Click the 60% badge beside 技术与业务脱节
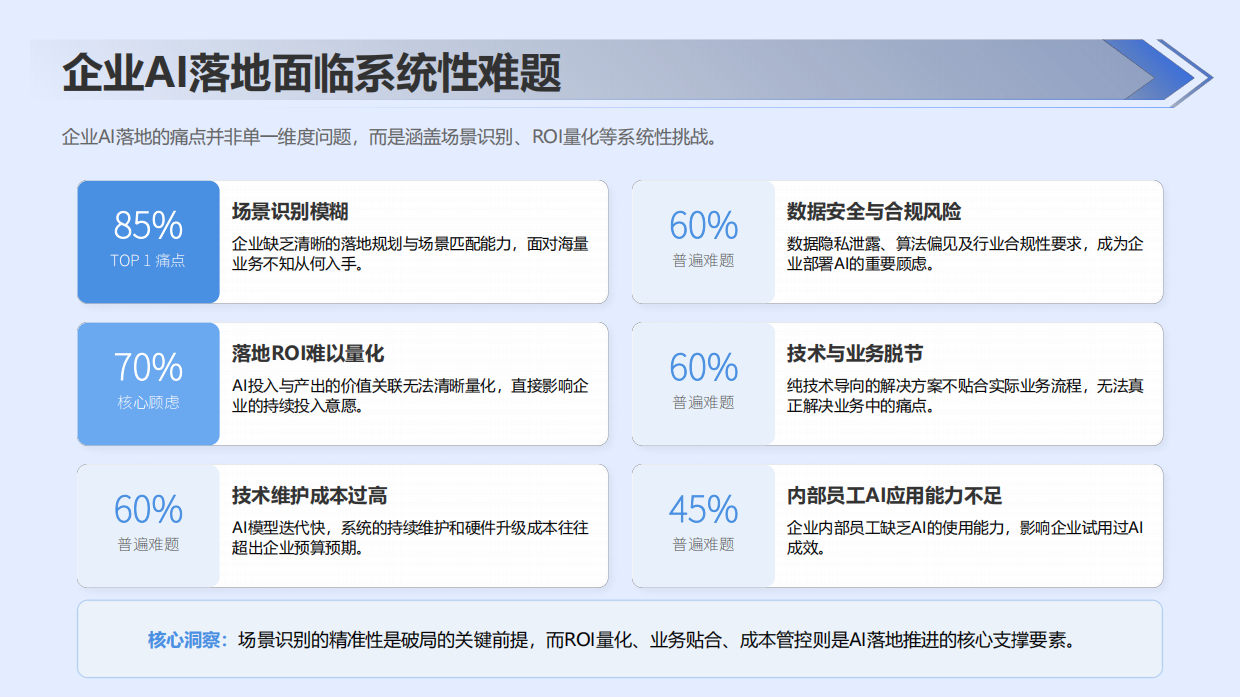The width and height of the screenshot is (1240, 697). 703,383
